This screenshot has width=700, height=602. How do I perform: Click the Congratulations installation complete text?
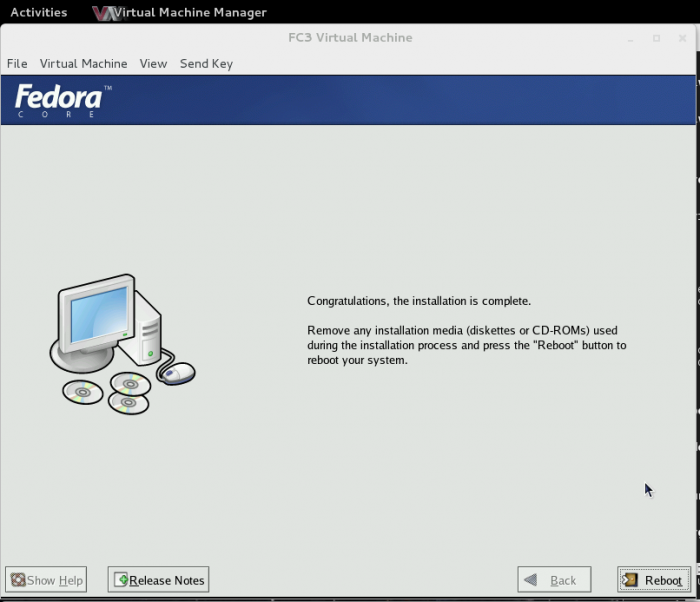[419, 301]
